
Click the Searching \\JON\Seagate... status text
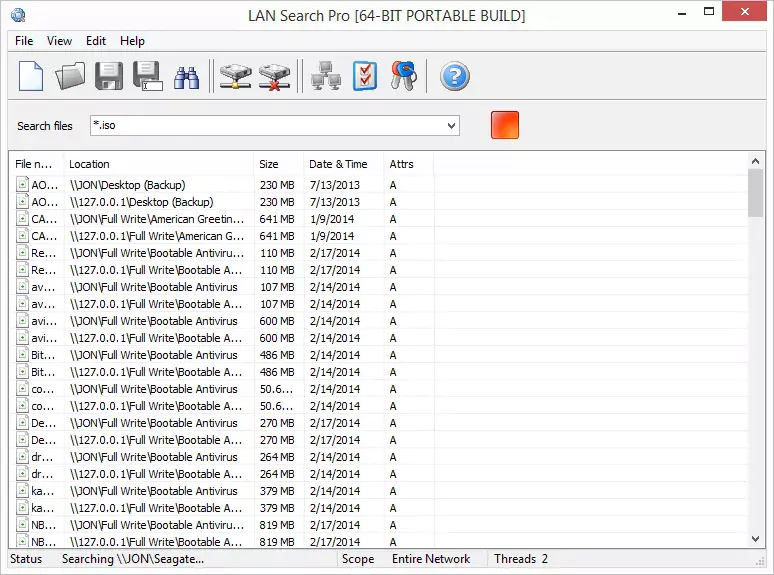click(133, 559)
